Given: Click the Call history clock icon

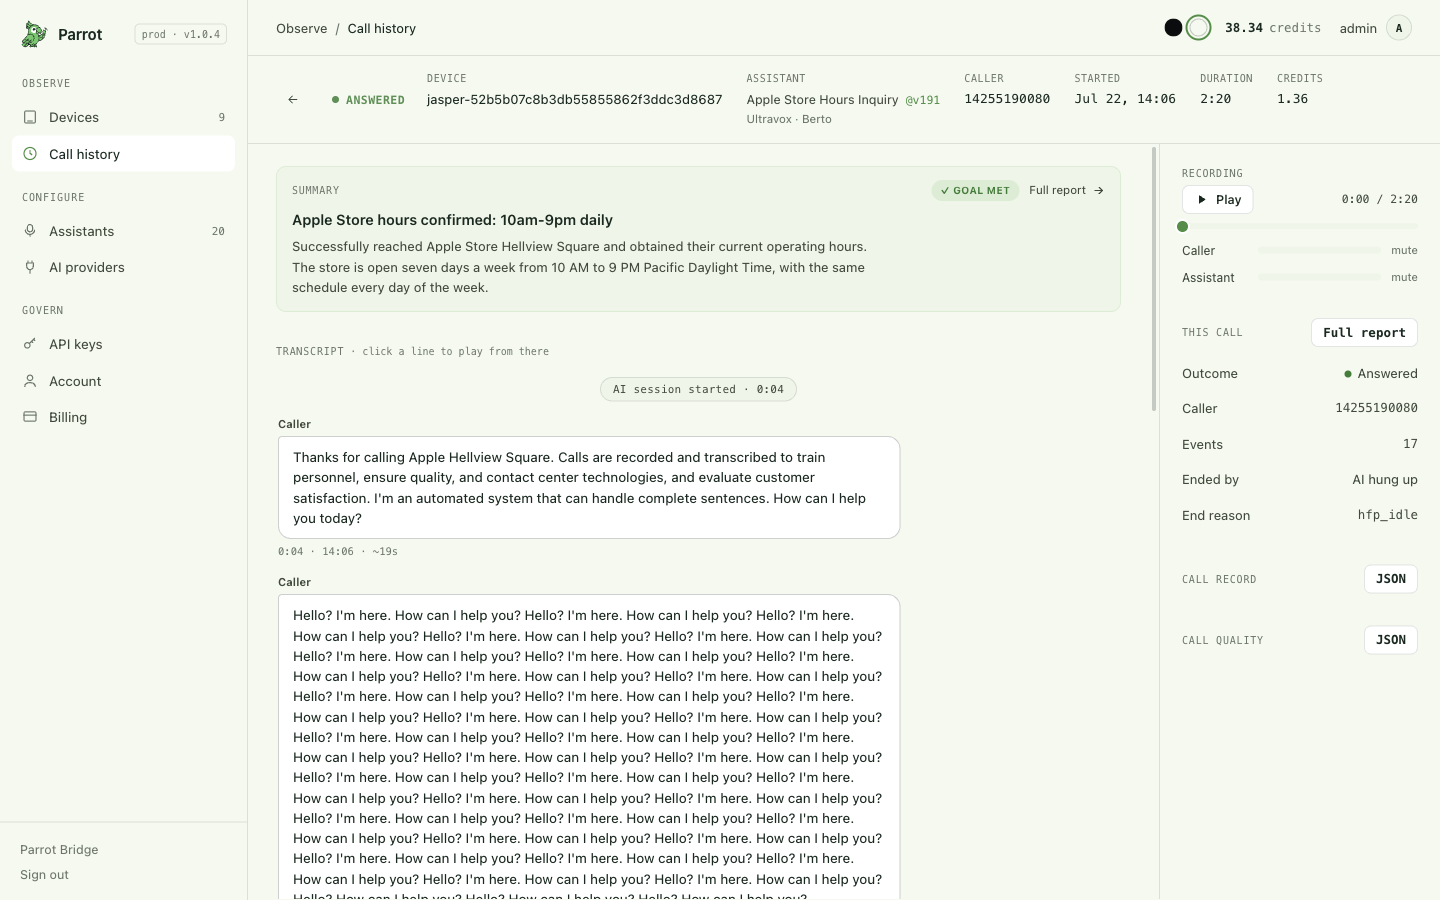Looking at the screenshot, I should [30, 154].
